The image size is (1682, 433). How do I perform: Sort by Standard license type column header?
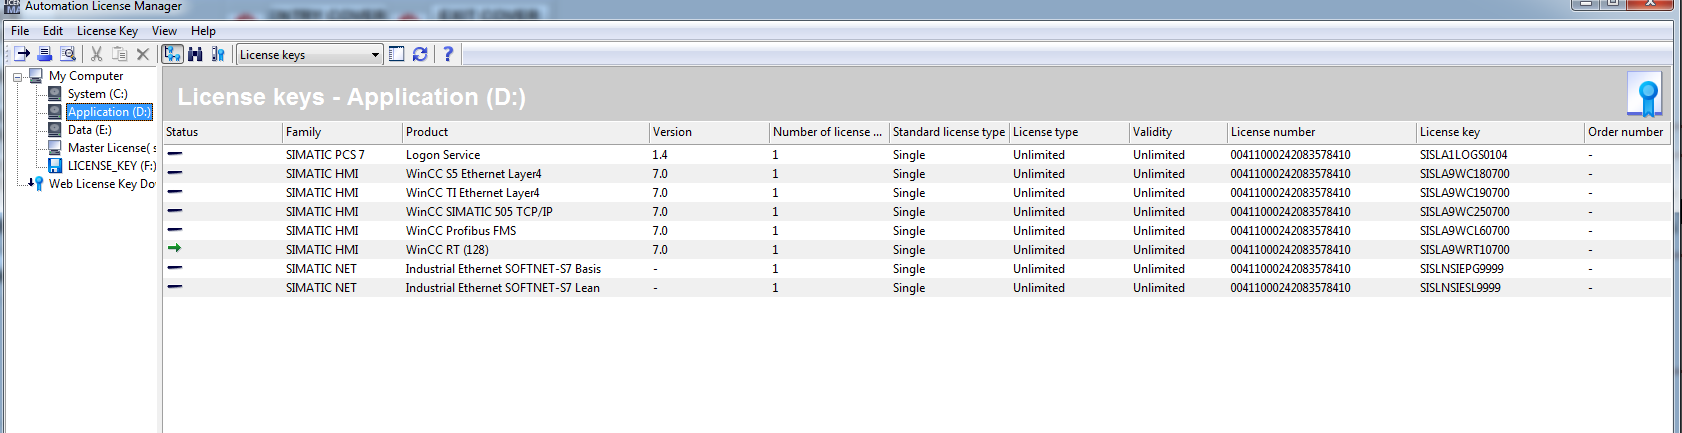(x=950, y=131)
